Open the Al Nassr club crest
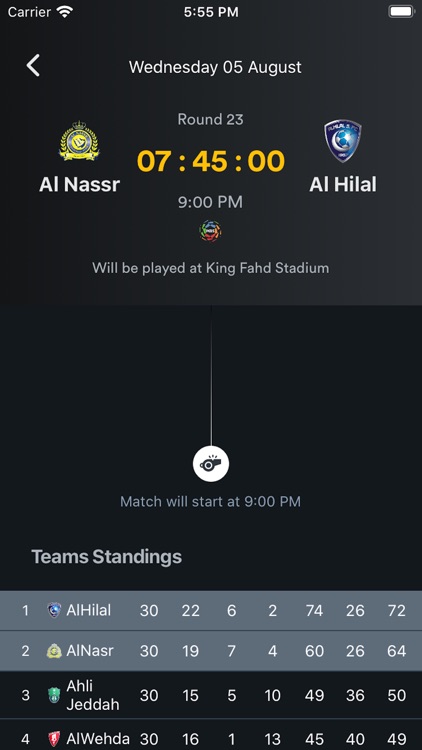422x750 pixels. [x=79, y=141]
